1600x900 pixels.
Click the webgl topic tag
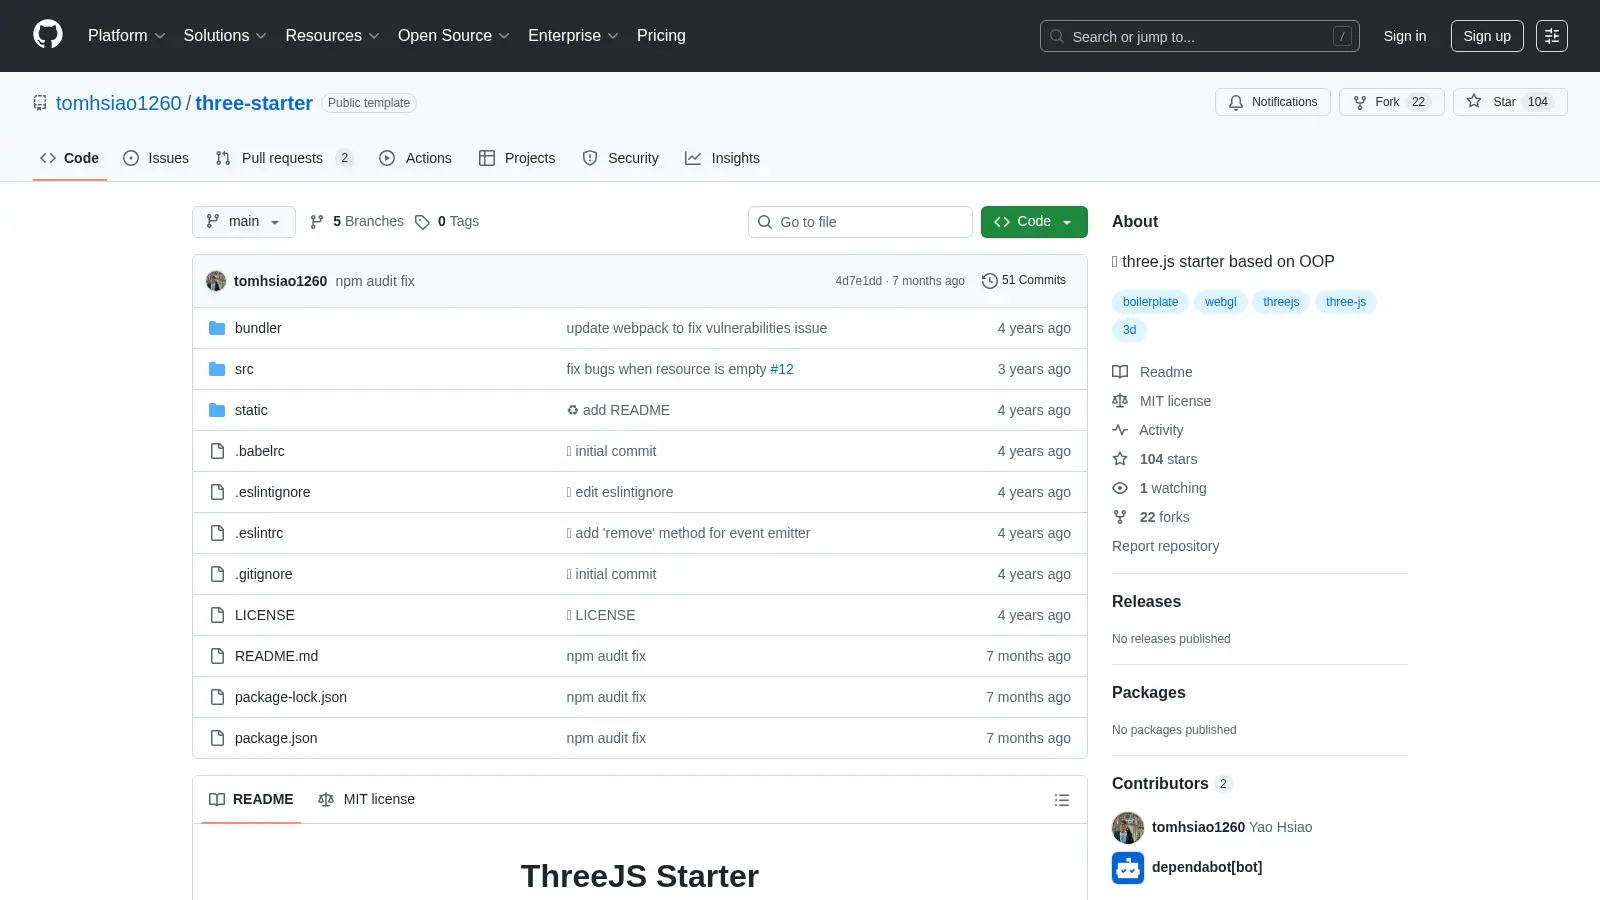[1220, 302]
